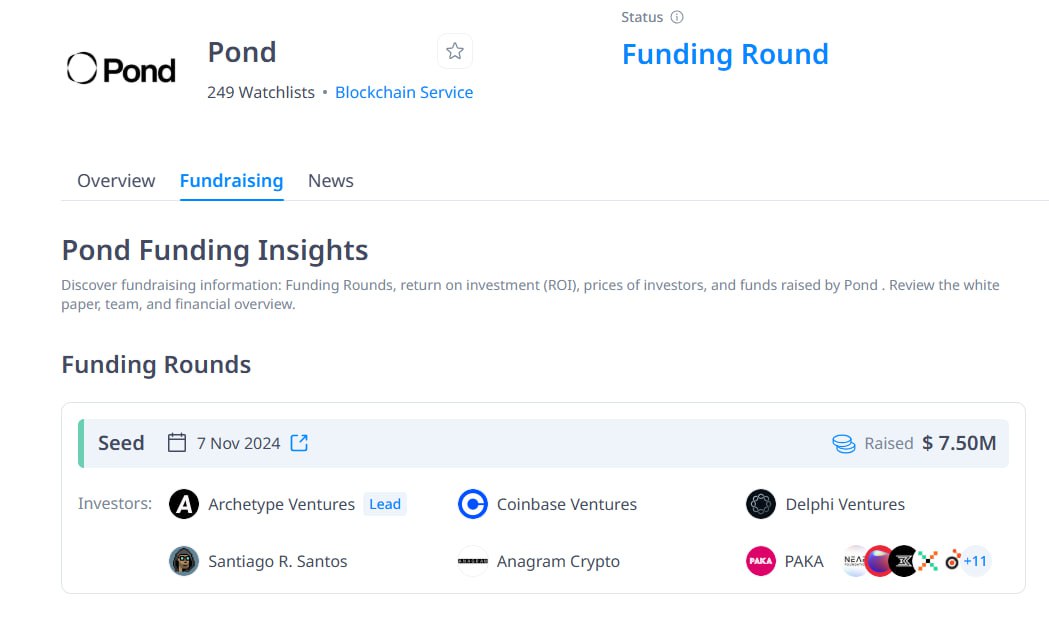Open the News tab
The image size is (1049, 642).
330,181
